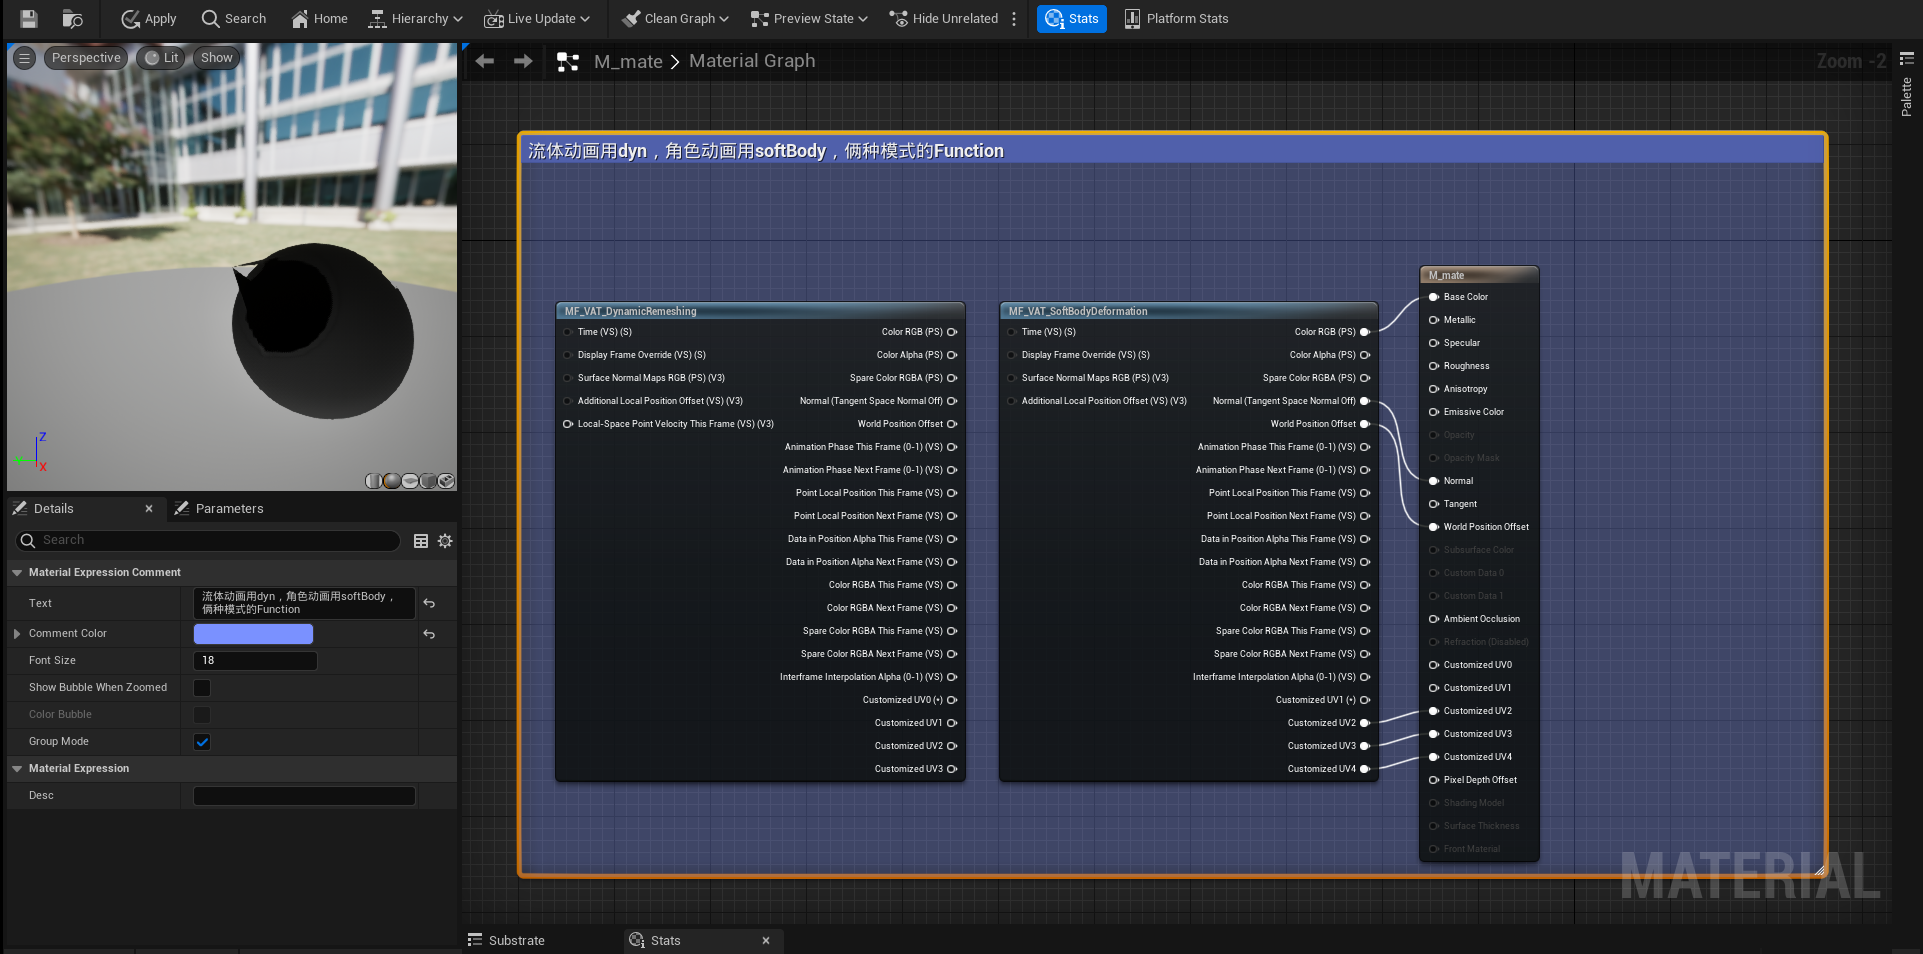Open the viewport hamburger menu

25,58
